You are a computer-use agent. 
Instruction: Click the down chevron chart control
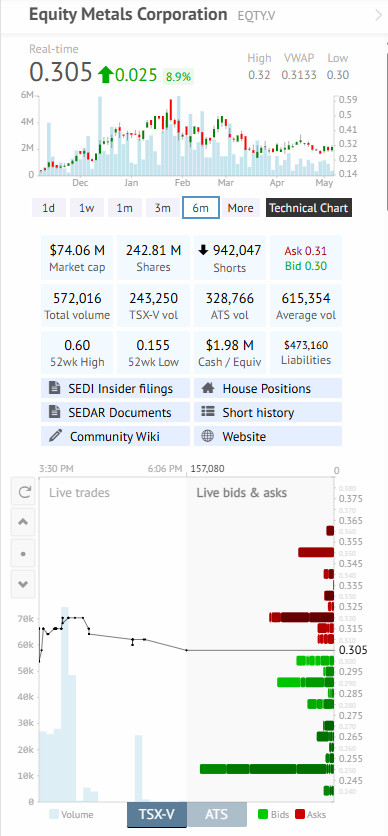23,584
